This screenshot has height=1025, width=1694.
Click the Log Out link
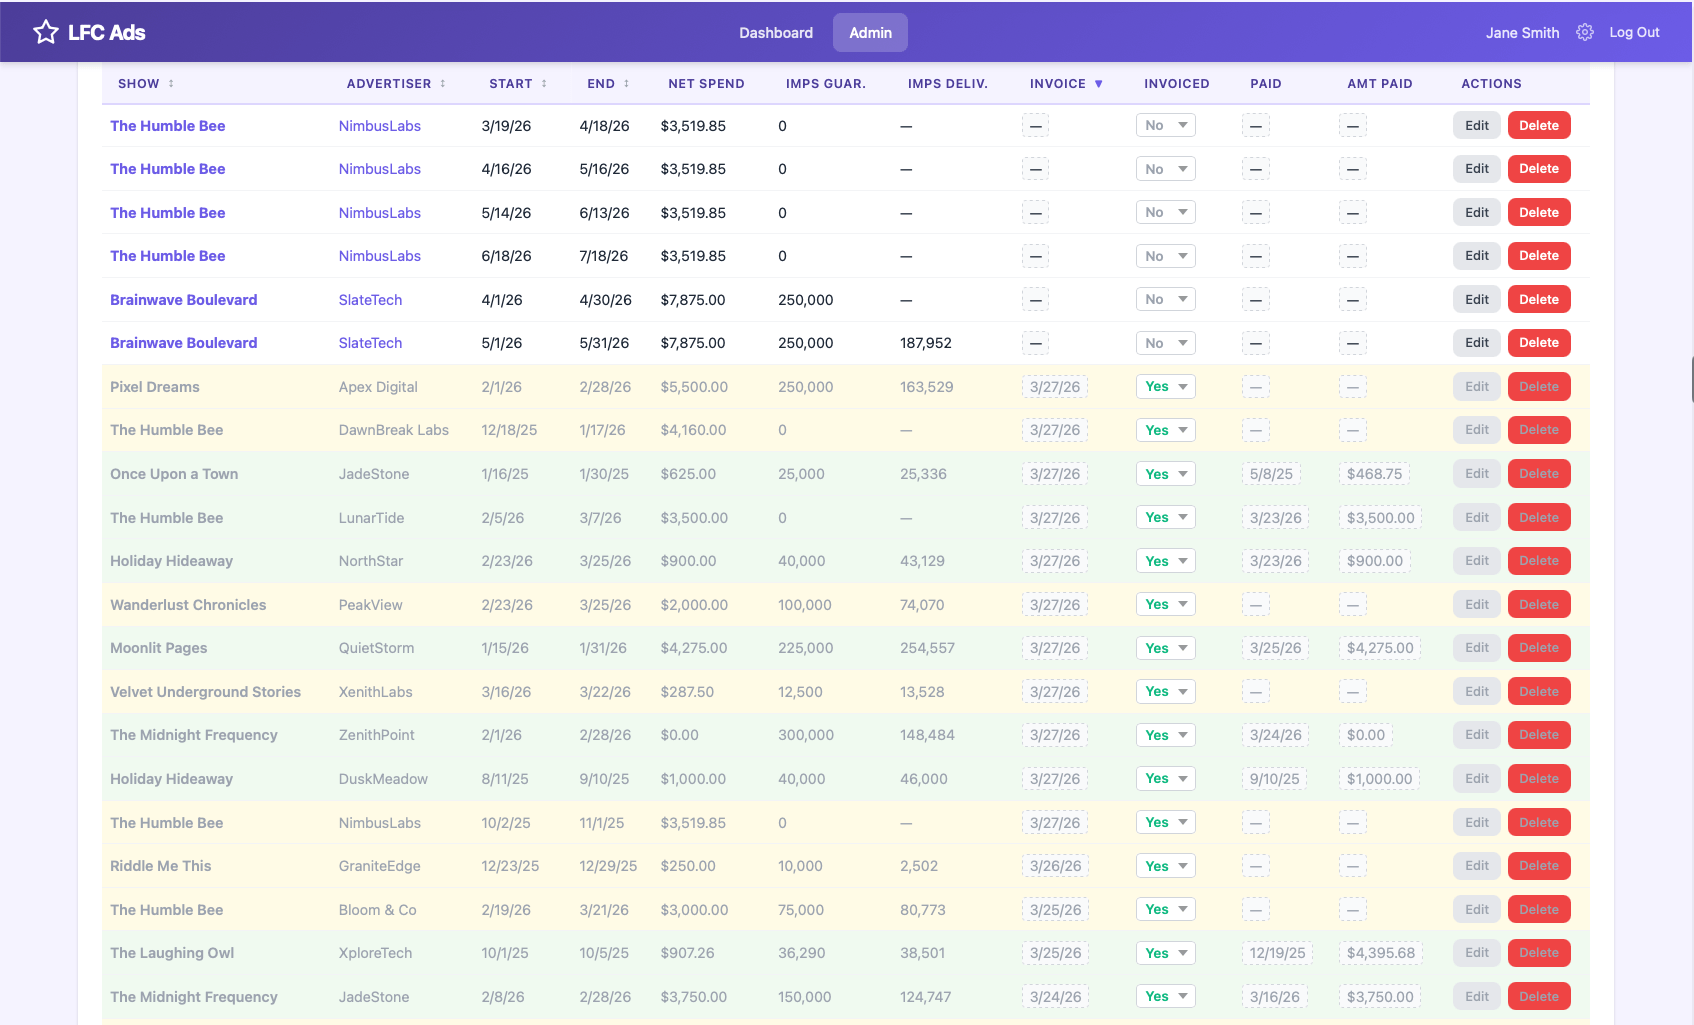coord(1634,32)
